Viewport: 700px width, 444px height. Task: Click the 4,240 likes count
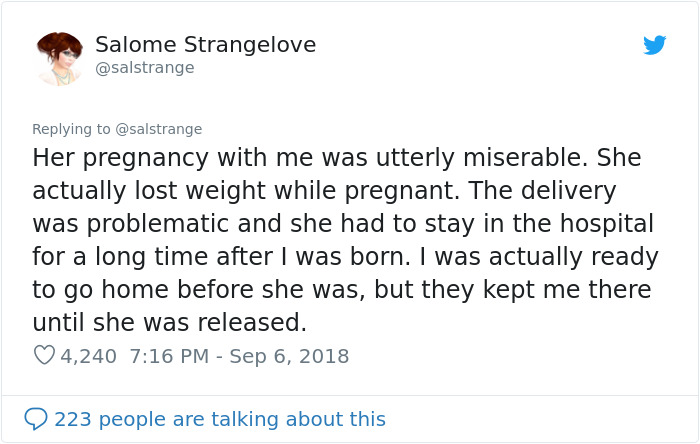tap(88, 355)
